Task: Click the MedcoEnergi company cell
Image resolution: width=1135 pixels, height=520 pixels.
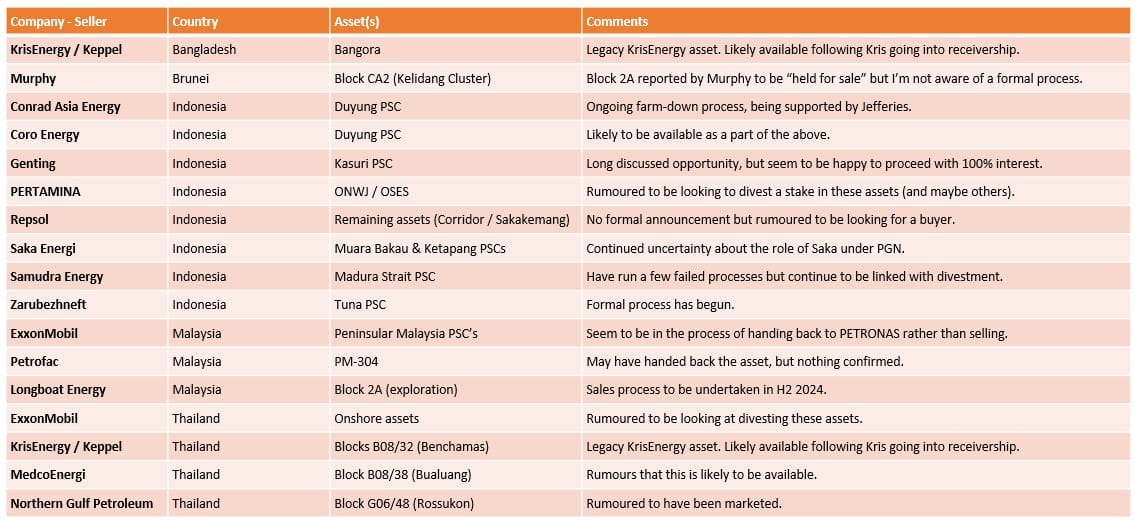Action: click(x=48, y=474)
